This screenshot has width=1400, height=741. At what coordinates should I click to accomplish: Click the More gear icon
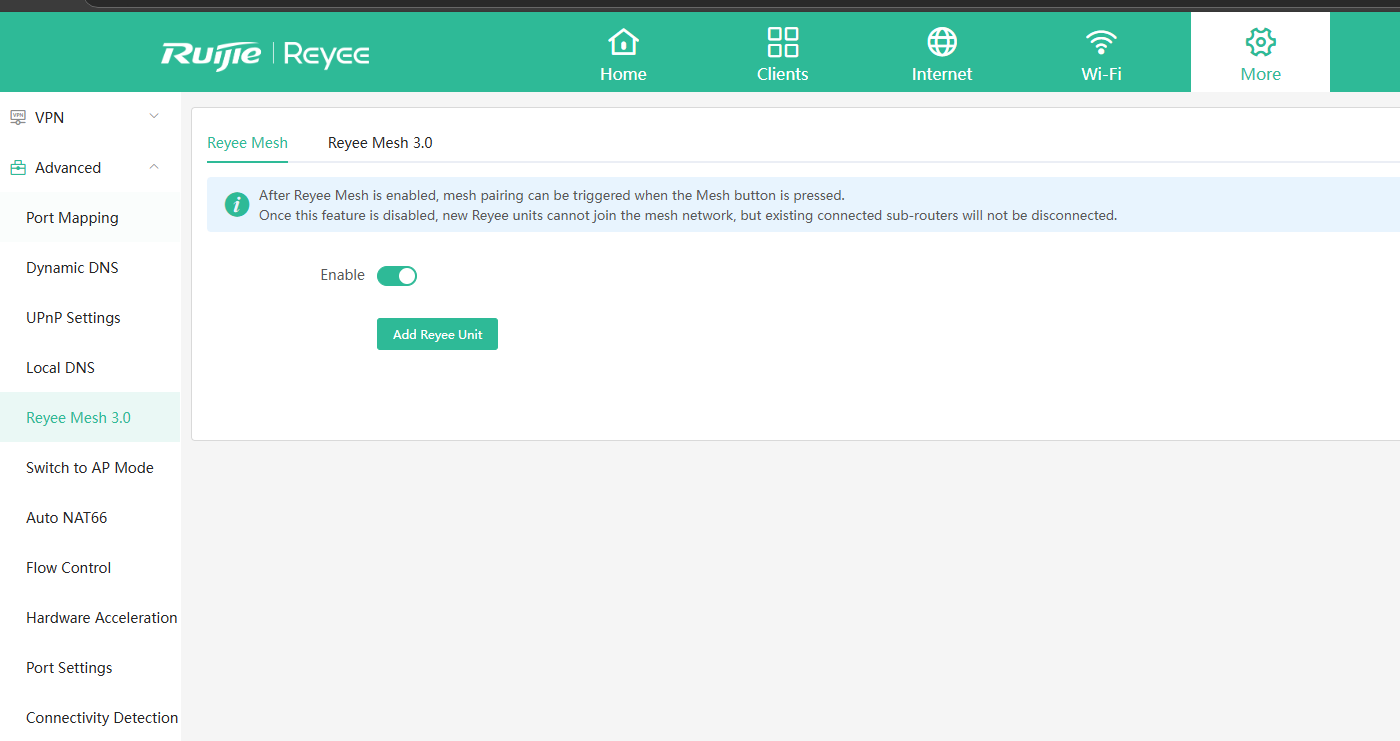(x=1260, y=42)
